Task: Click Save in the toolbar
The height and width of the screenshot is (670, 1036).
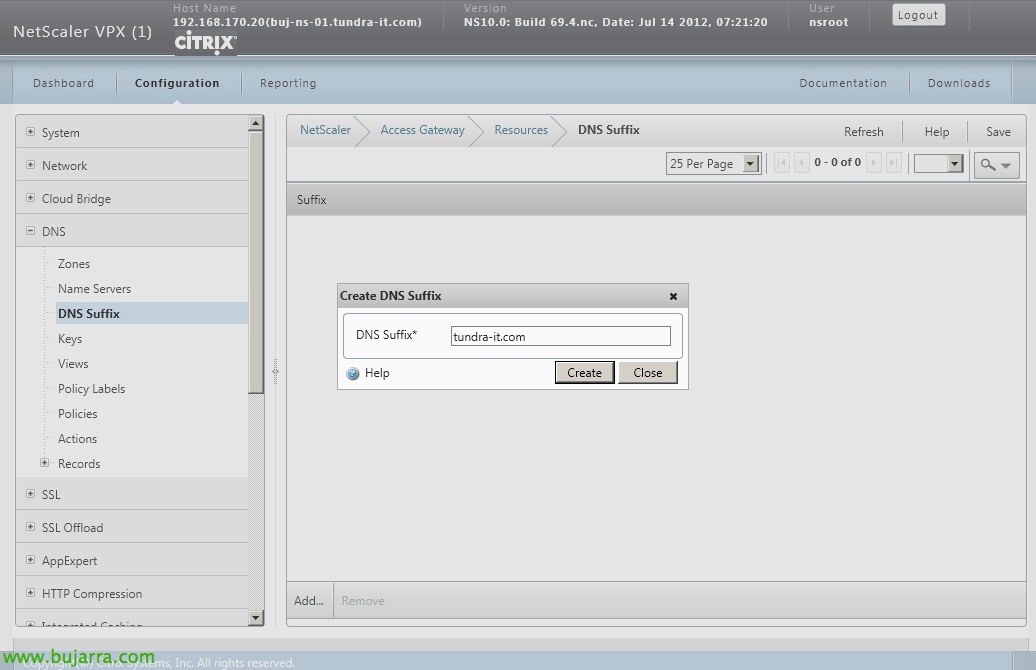Action: click(998, 131)
